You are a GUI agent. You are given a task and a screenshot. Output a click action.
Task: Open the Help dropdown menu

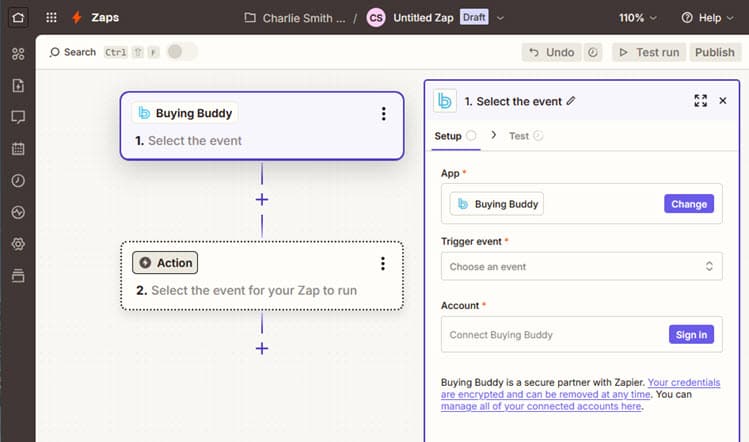(x=707, y=18)
